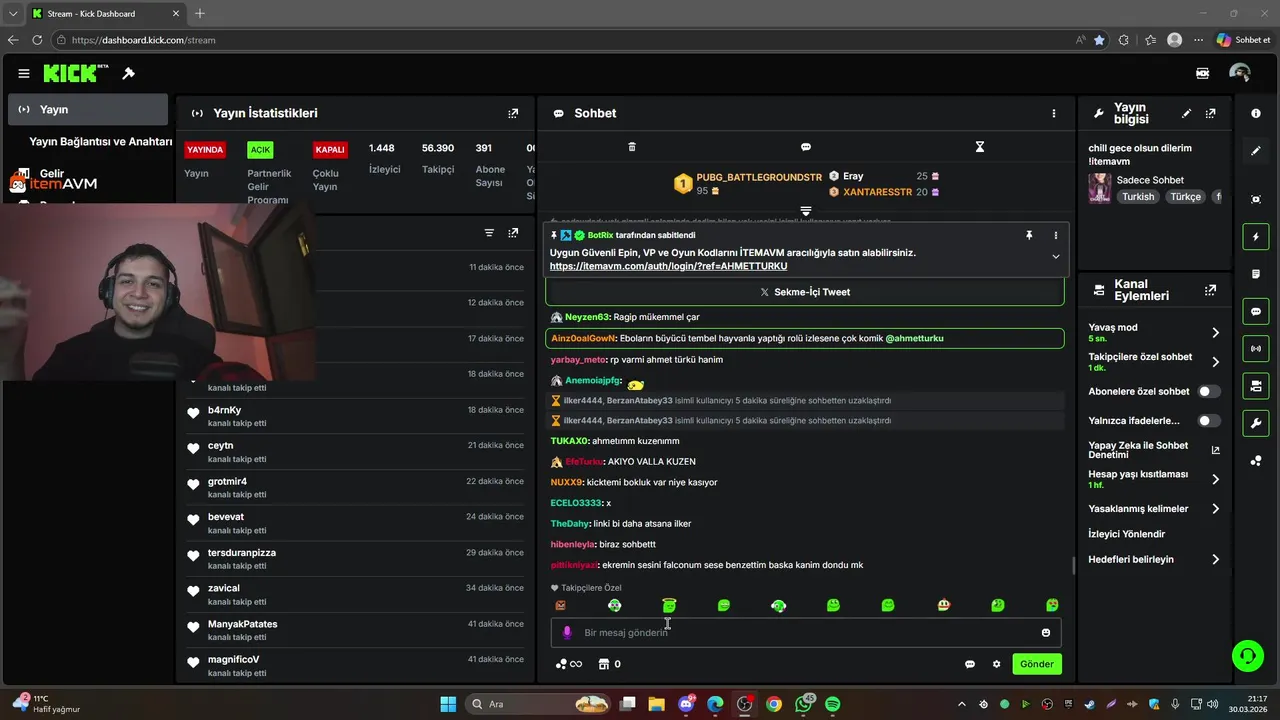
Task: Open the pinned message three-dot options
Action: [x=1055, y=235]
